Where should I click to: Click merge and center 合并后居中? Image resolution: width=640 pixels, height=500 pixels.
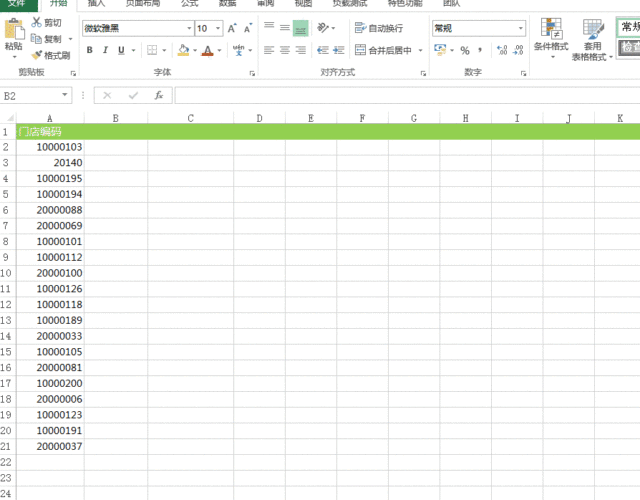pos(384,50)
